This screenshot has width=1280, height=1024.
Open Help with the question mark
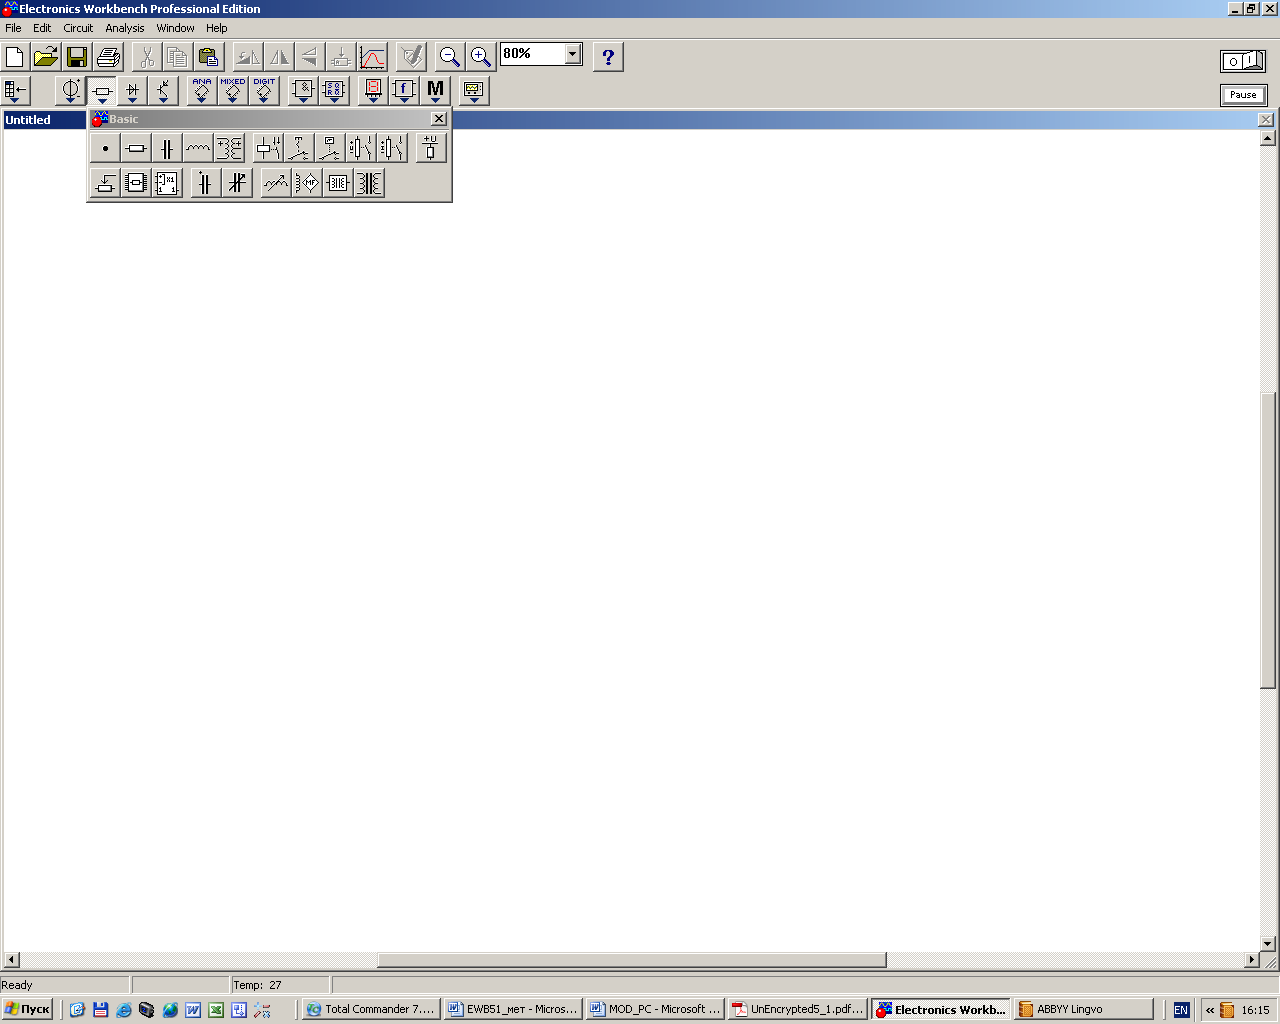coord(608,57)
